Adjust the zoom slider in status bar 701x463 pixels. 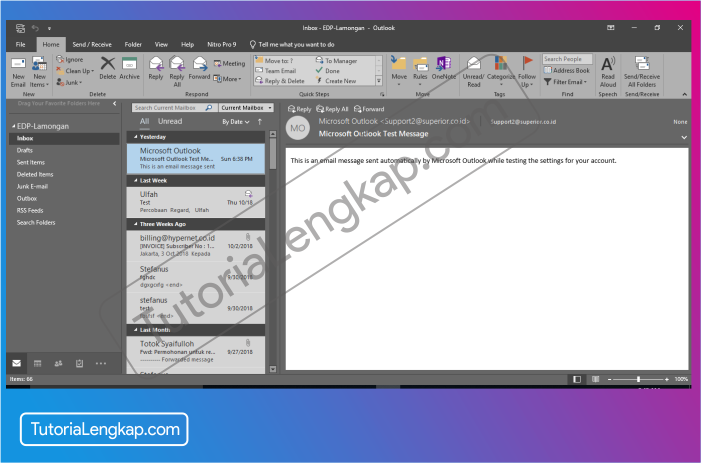[638, 379]
